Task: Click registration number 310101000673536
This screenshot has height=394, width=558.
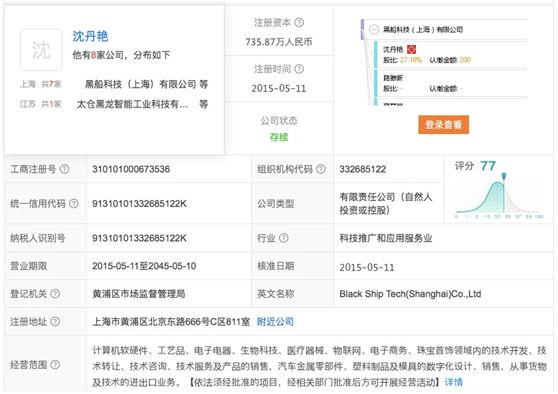Action: tap(131, 169)
